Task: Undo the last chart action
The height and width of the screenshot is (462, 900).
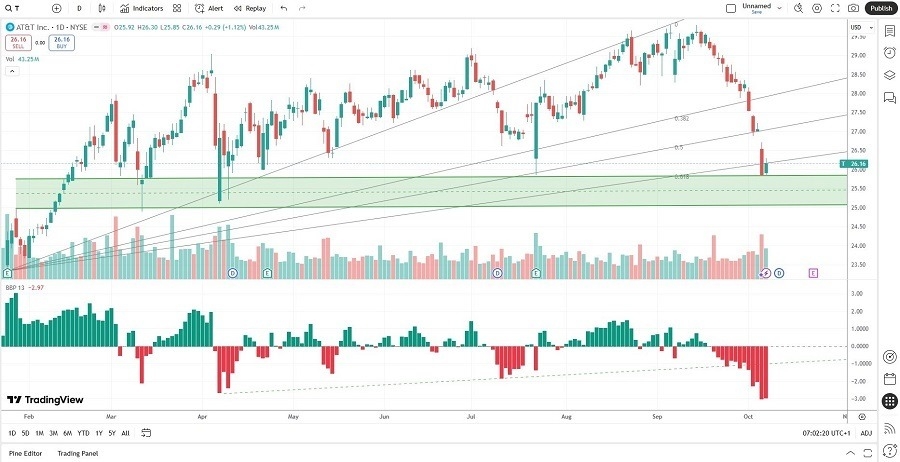Action: pyautogui.click(x=284, y=8)
